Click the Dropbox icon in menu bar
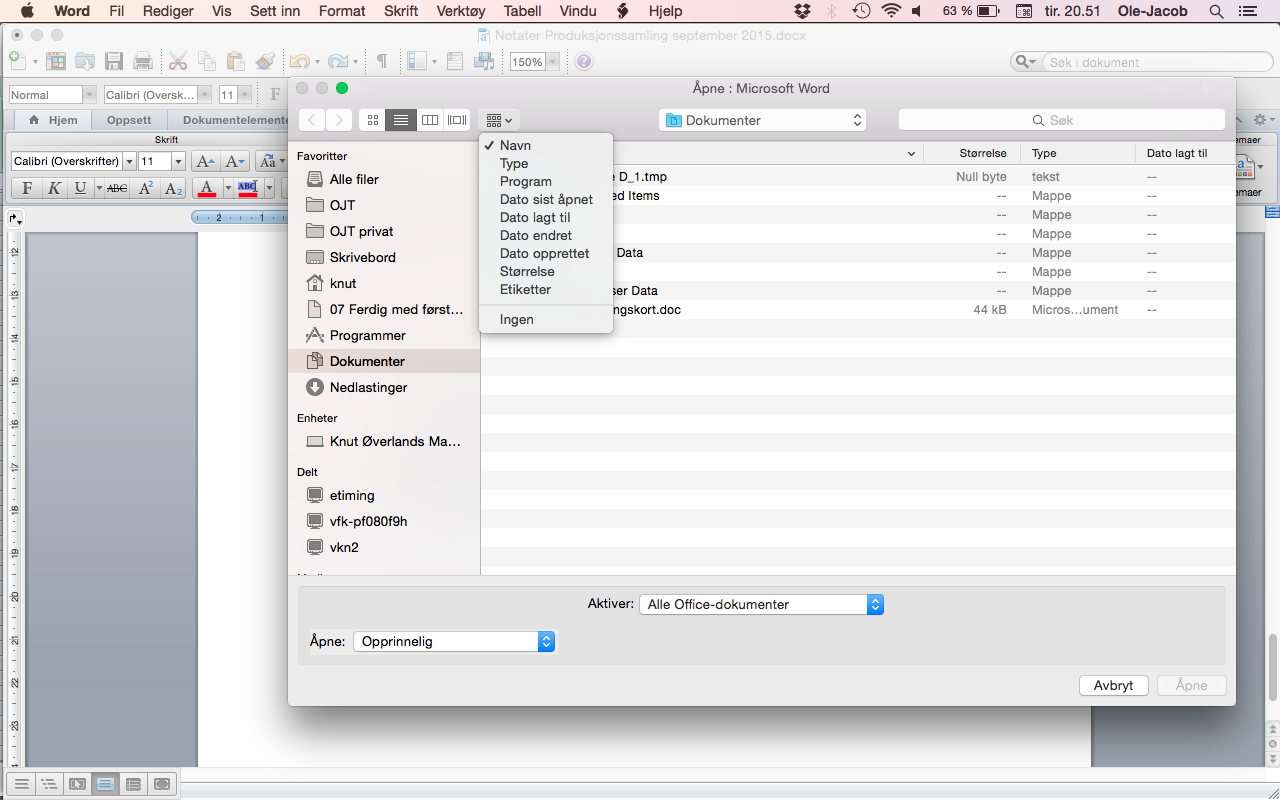This screenshot has width=1280, height=800. point(803,11)
